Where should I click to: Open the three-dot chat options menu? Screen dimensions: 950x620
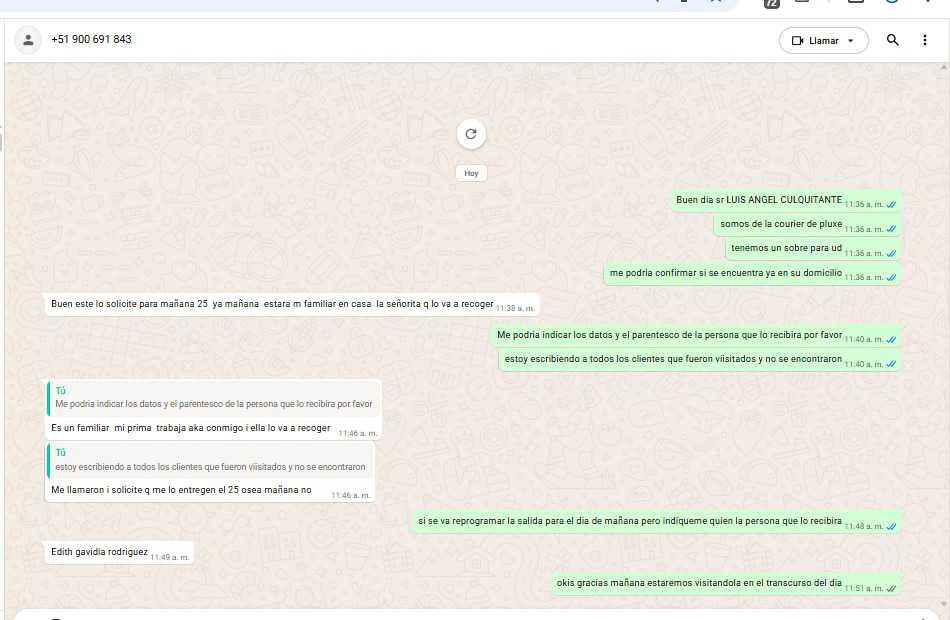tap(925, 40)
